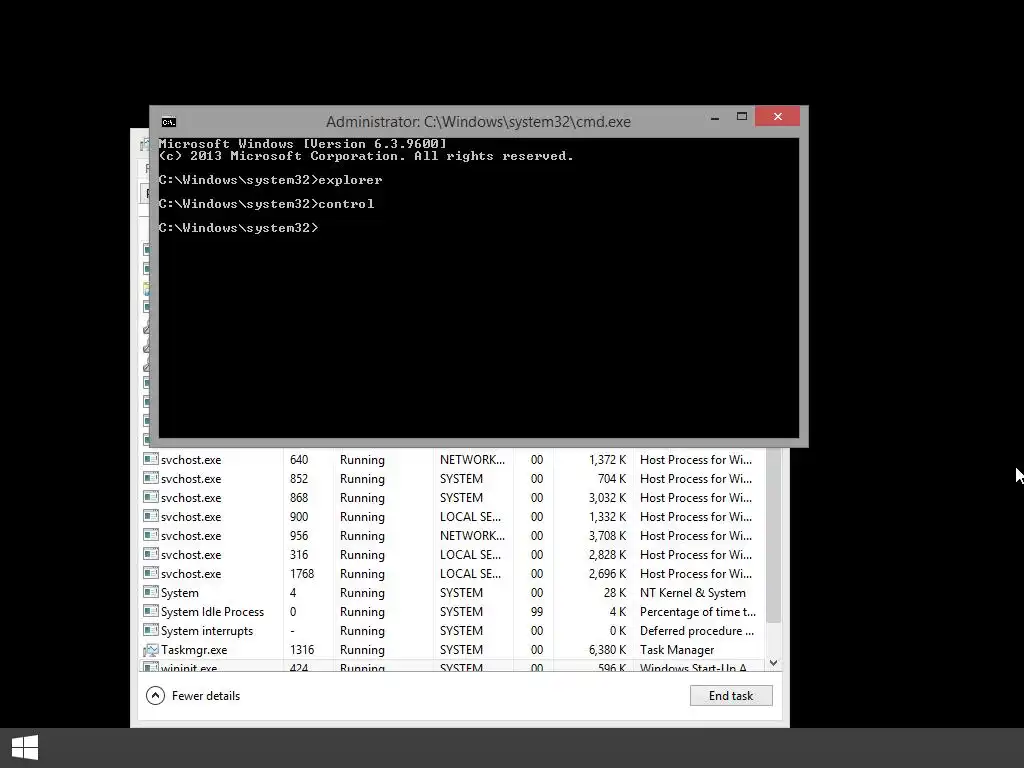Screen dimensions: 1024x768
Task: Click the System Idle Process icon
Action: (x=151, y=611)
